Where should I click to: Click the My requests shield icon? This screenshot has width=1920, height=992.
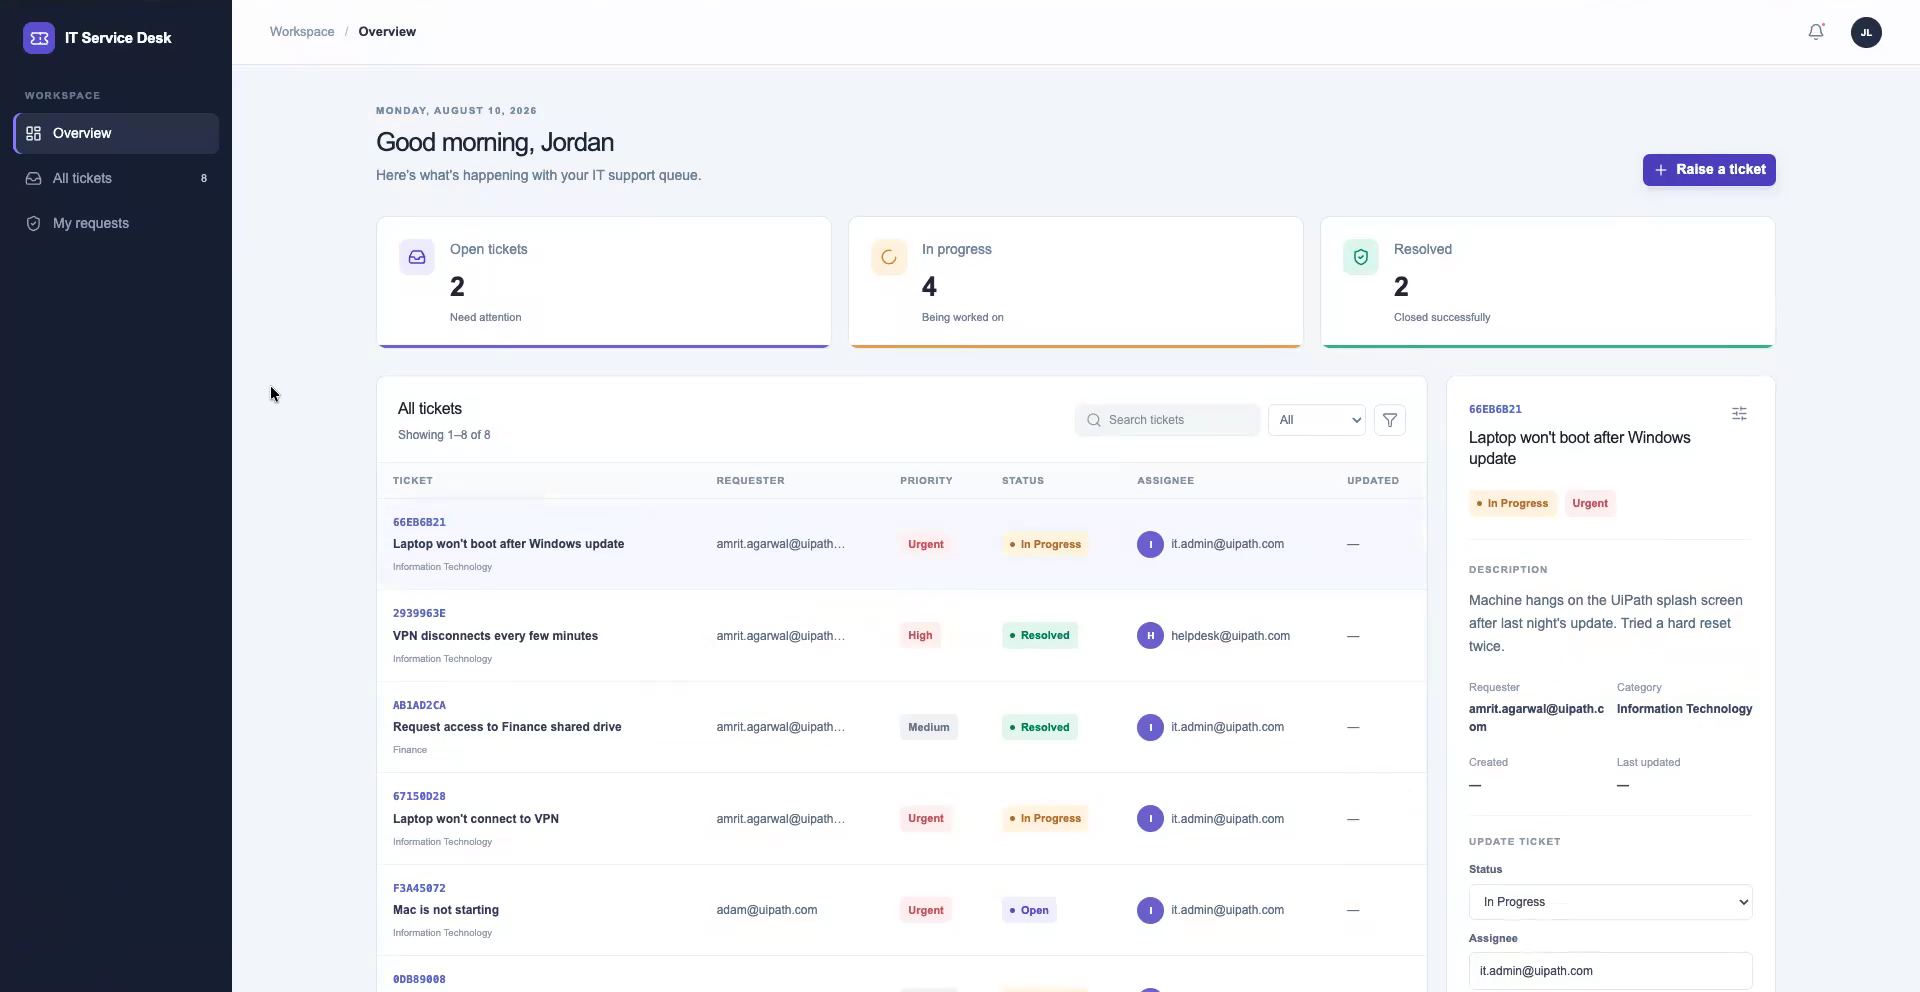pyautogui.click(x=34, y=223)
